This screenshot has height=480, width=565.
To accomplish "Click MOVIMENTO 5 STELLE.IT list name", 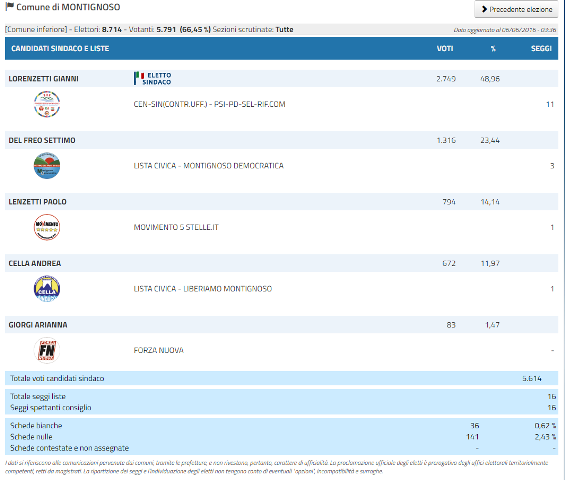I will [x=176, y=227].
